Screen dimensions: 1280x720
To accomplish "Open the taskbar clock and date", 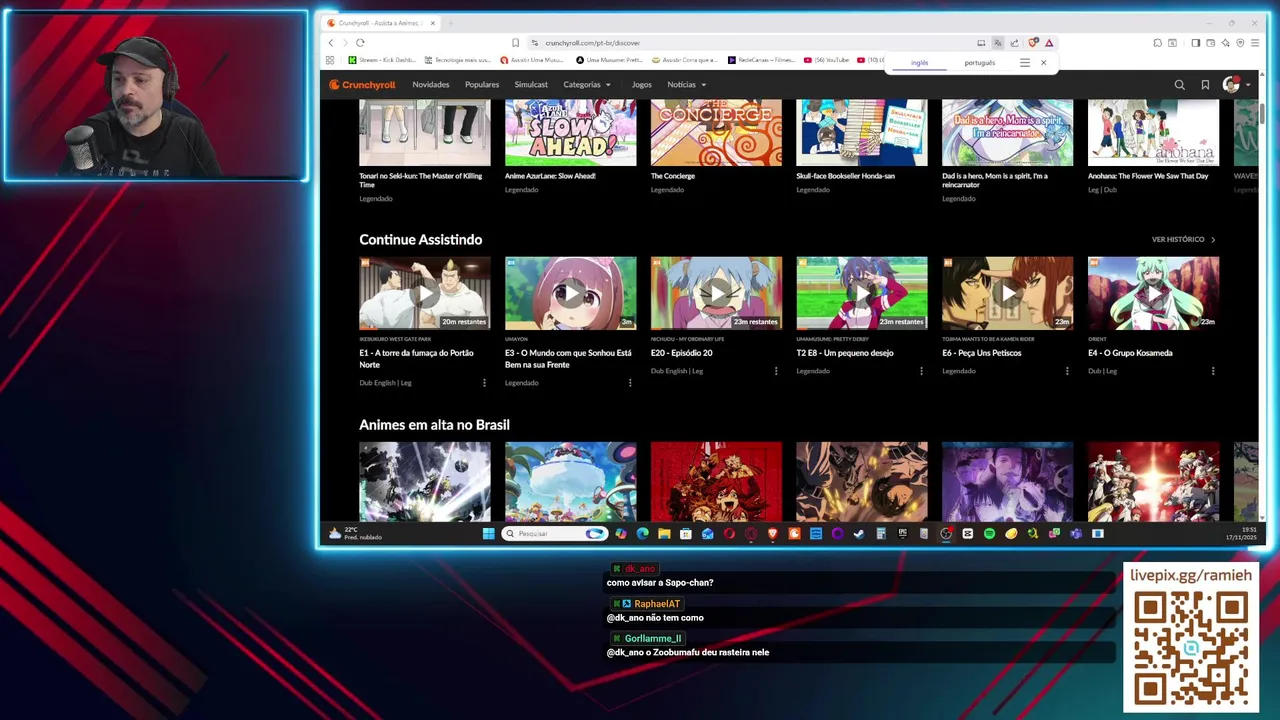I will click(1242, 534).
